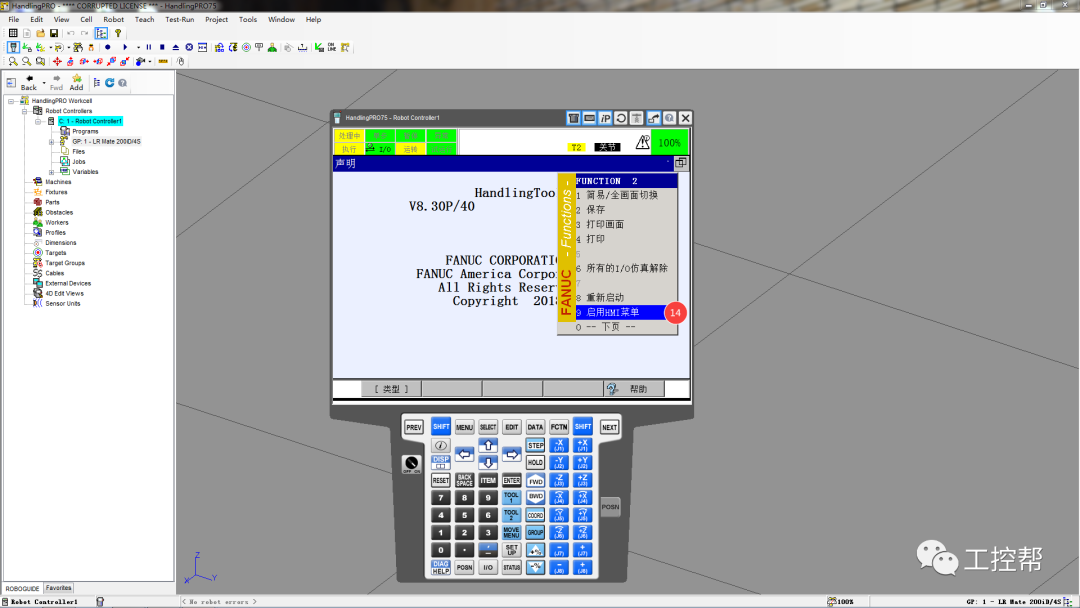Viewport: 1080px width, 608px height.
Task: Click the Add favorite star icon
Action: click(x=76, y=83)
